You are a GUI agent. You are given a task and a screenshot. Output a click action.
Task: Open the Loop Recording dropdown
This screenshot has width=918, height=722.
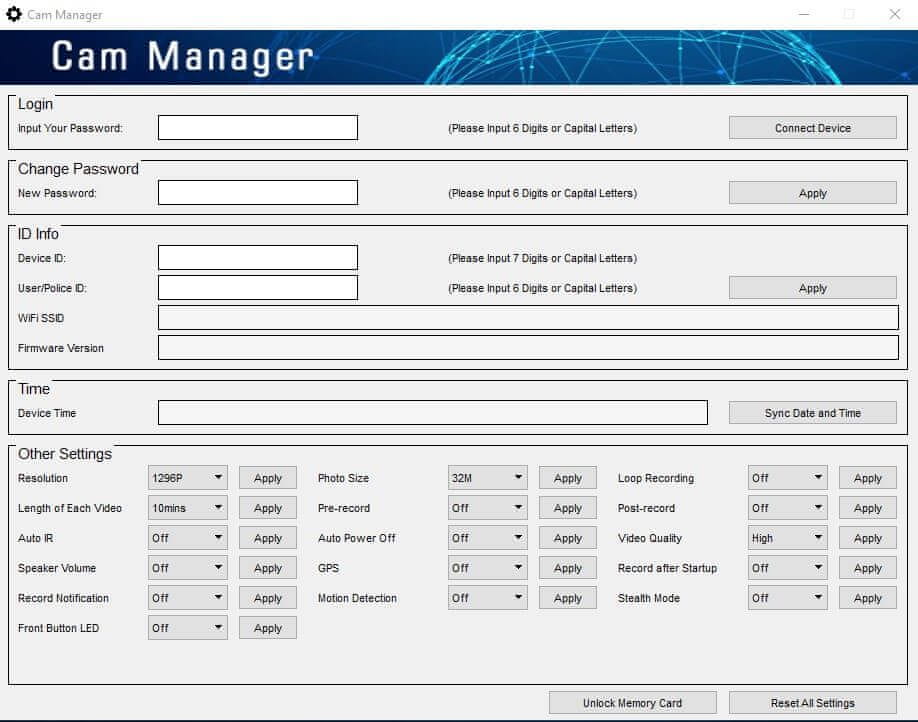(788, 478)
